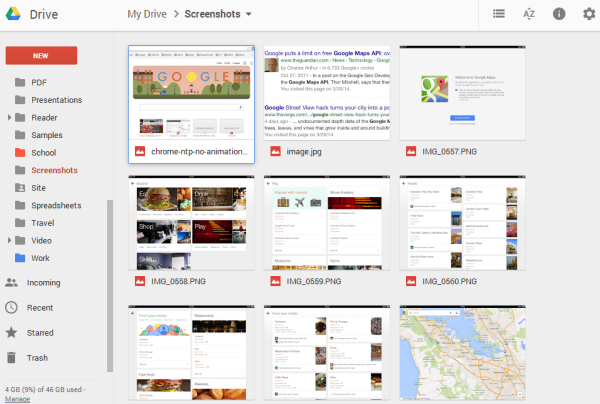Image resolution: width=600 pixels, height=404 pixels.
Task: Expand the Reader folder tree arrow
Action: coord(9,117)
